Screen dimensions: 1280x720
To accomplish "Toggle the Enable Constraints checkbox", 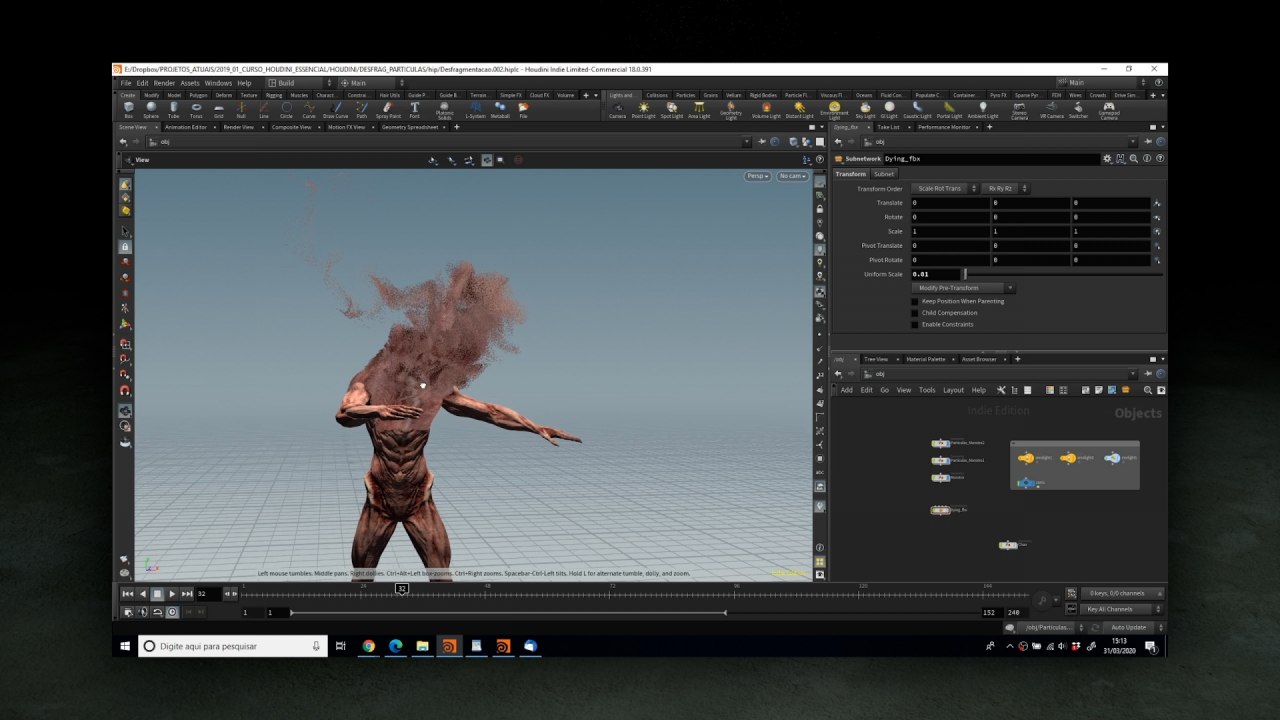I will tap(914, 325).
